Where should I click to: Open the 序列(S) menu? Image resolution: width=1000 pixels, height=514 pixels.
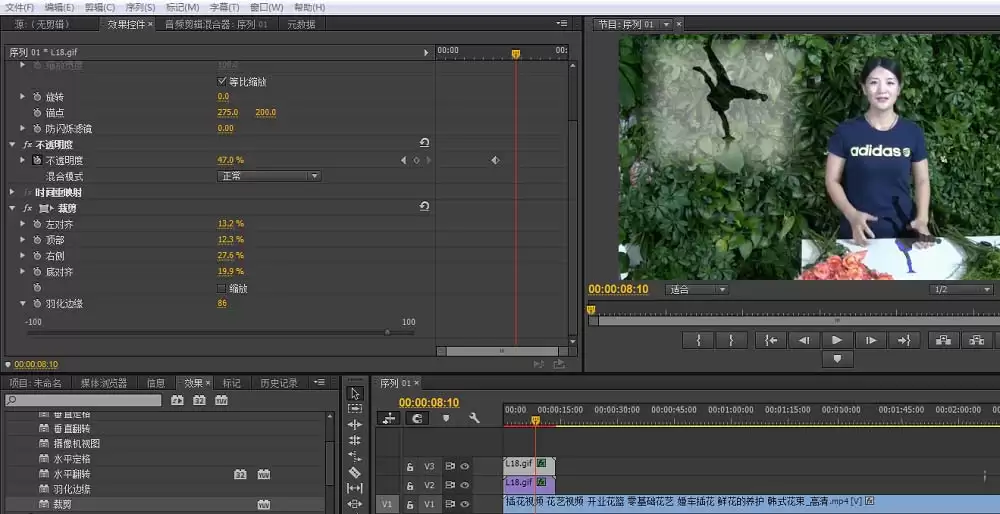coord(140,8)
